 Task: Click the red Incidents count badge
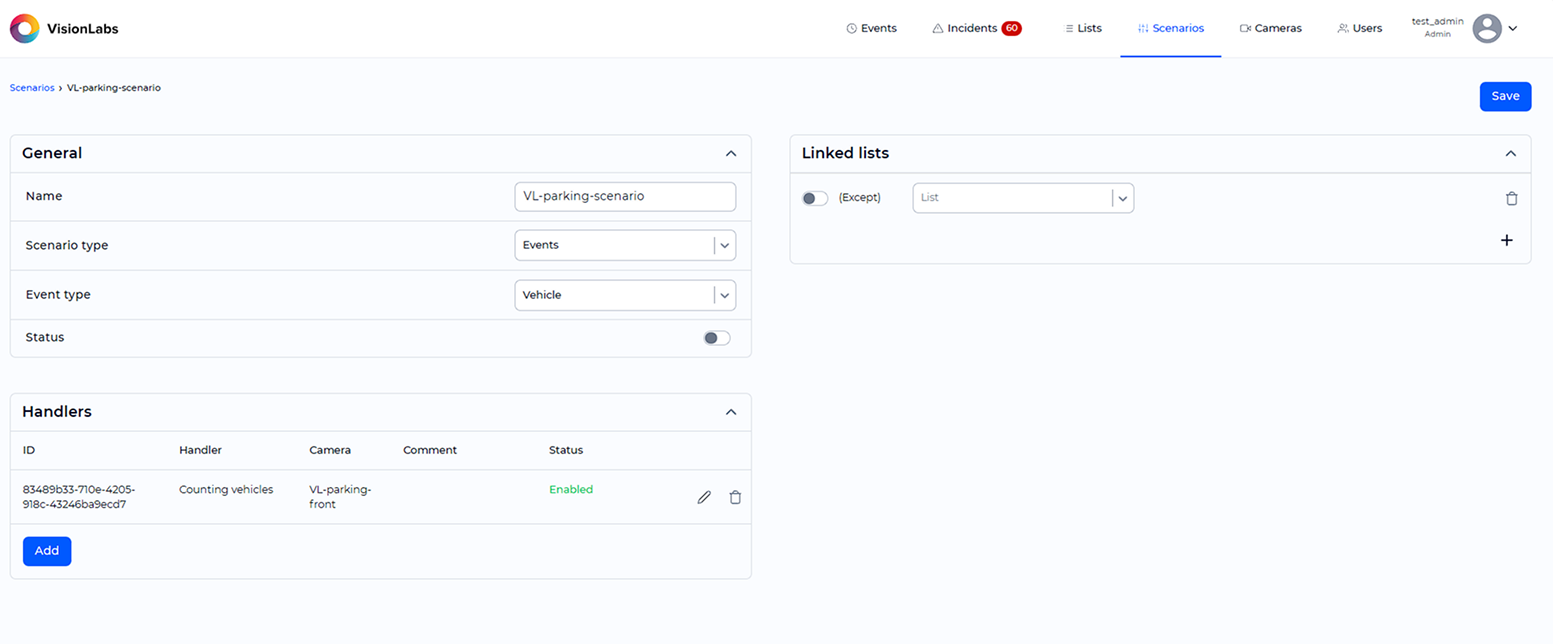[x=1011, y=28]
